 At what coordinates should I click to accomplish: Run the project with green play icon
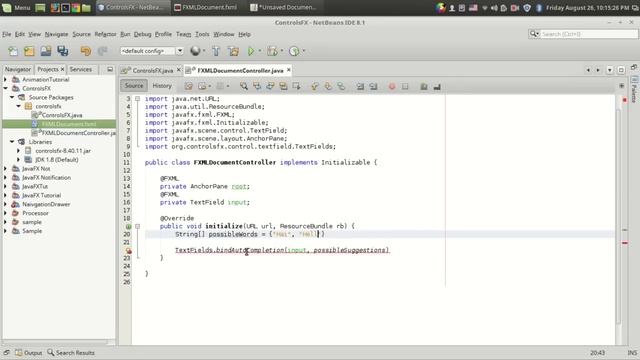point(251,51)
